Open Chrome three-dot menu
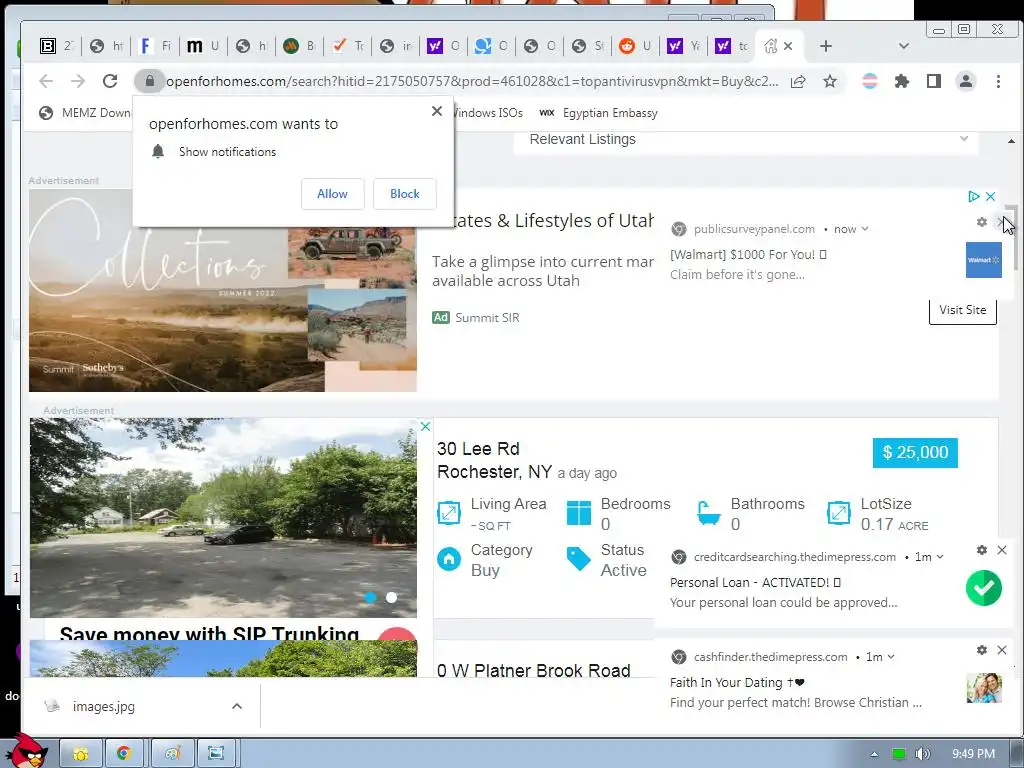The image size is (1024, 768). click(x=998, y=82)
